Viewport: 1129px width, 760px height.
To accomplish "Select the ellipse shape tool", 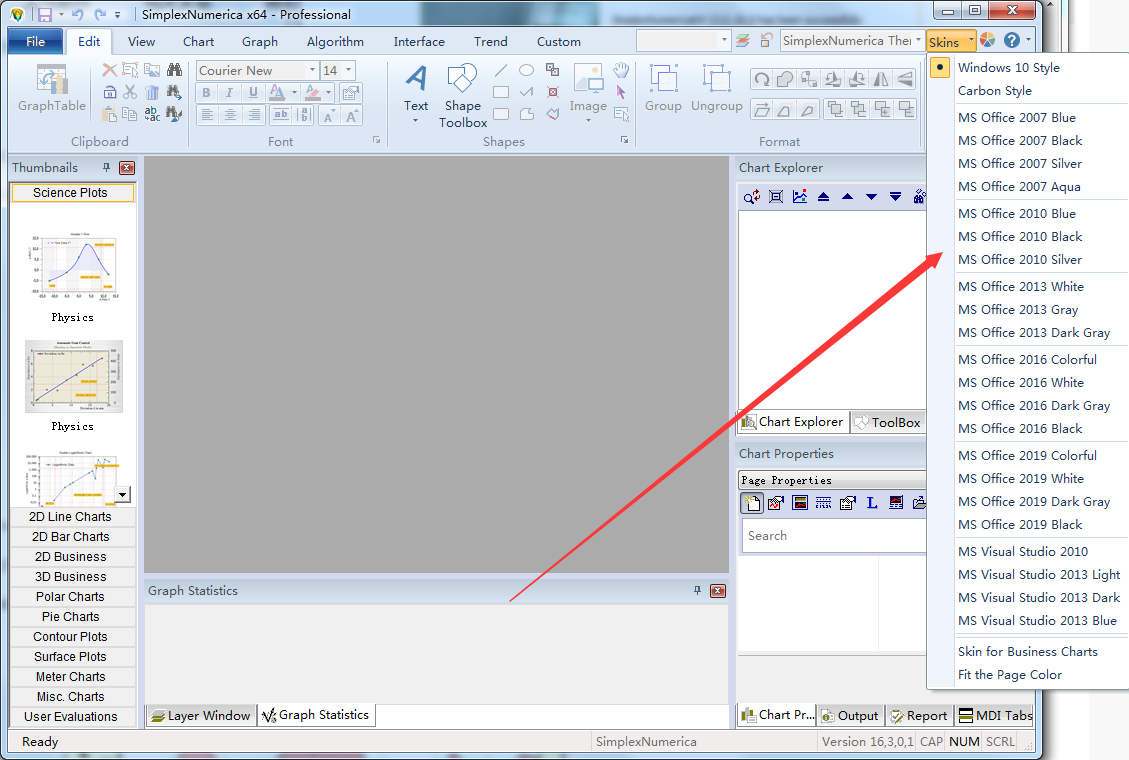I will (x=526, y=71).
